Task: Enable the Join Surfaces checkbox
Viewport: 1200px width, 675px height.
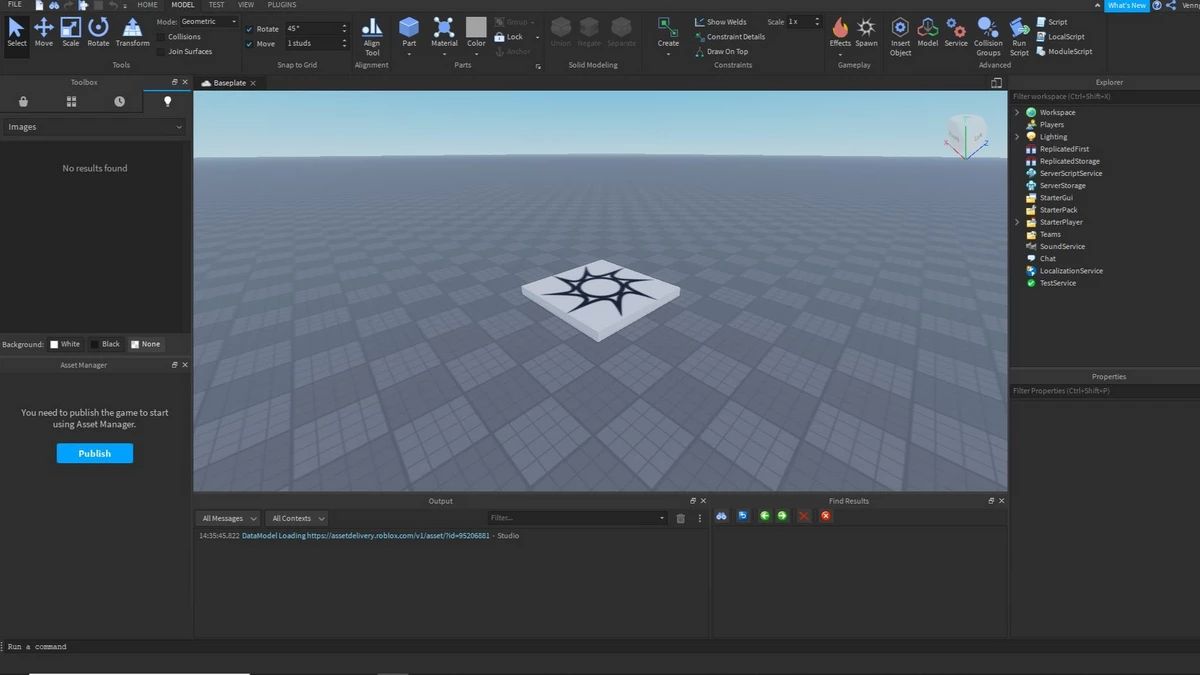Action: 160,51
